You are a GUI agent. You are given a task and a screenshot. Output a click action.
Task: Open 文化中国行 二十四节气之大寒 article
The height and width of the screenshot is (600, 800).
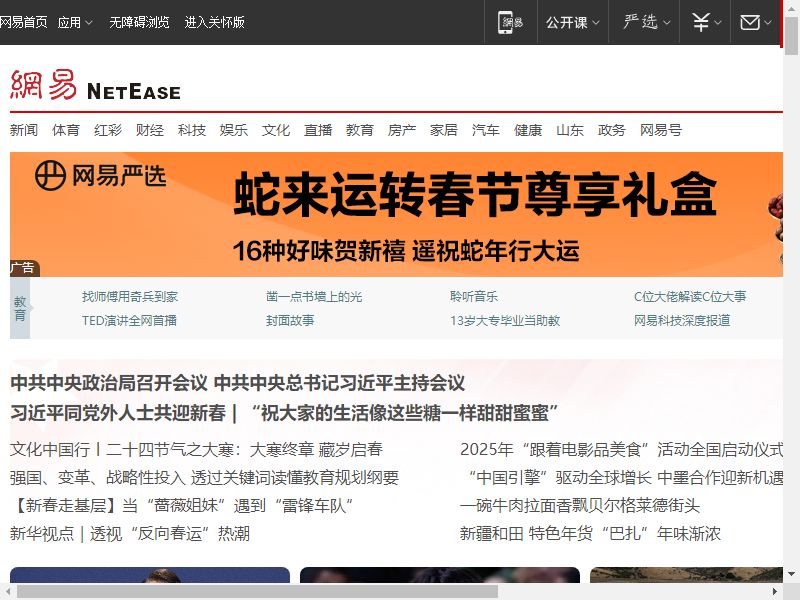tap(196, 449)
